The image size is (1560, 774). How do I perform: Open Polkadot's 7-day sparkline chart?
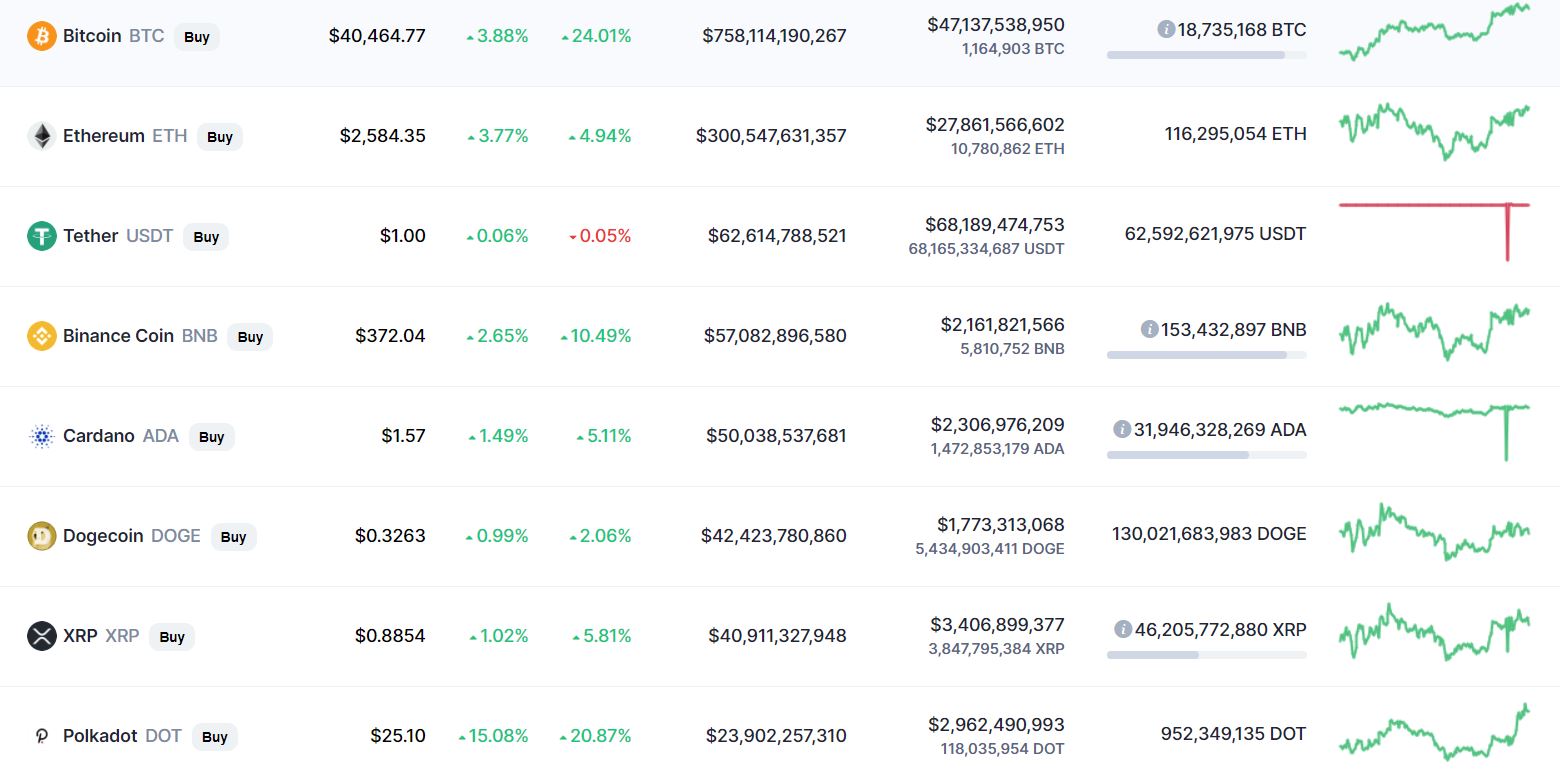click(x=1434, y=733)
